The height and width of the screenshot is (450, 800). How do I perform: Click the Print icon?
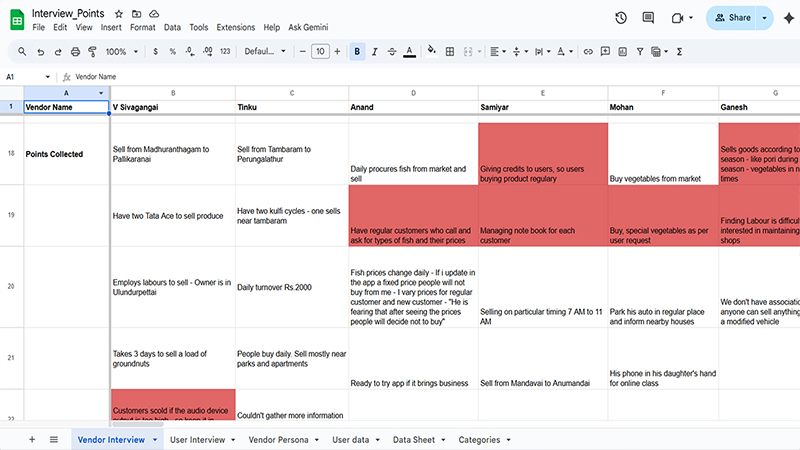75,51
